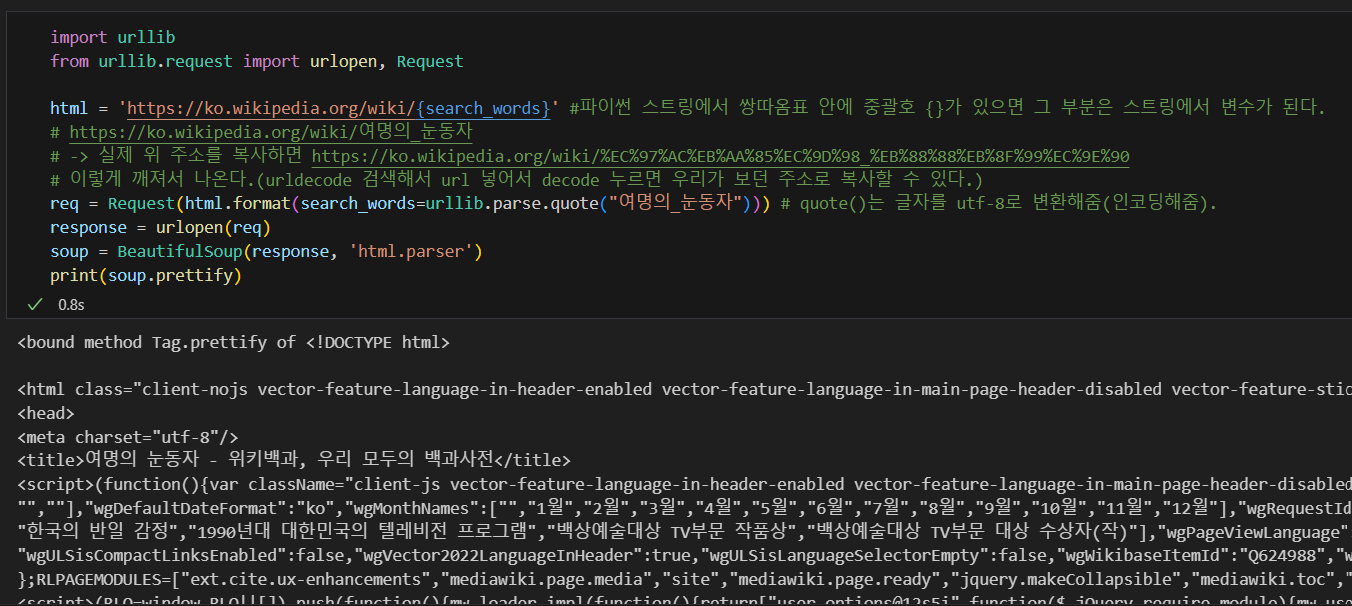The width and height of the screenshot is (1352, 606).
Task: Open the ko.wikipedia.org/wiki/{search_words} URL string
Action: 338,108
